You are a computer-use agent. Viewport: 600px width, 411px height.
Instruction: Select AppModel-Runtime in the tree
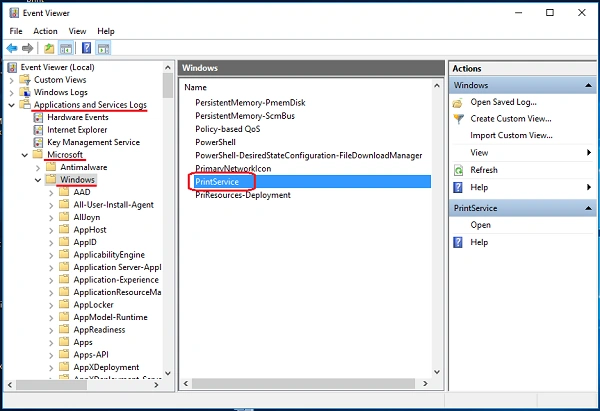(x=111, y=317)
